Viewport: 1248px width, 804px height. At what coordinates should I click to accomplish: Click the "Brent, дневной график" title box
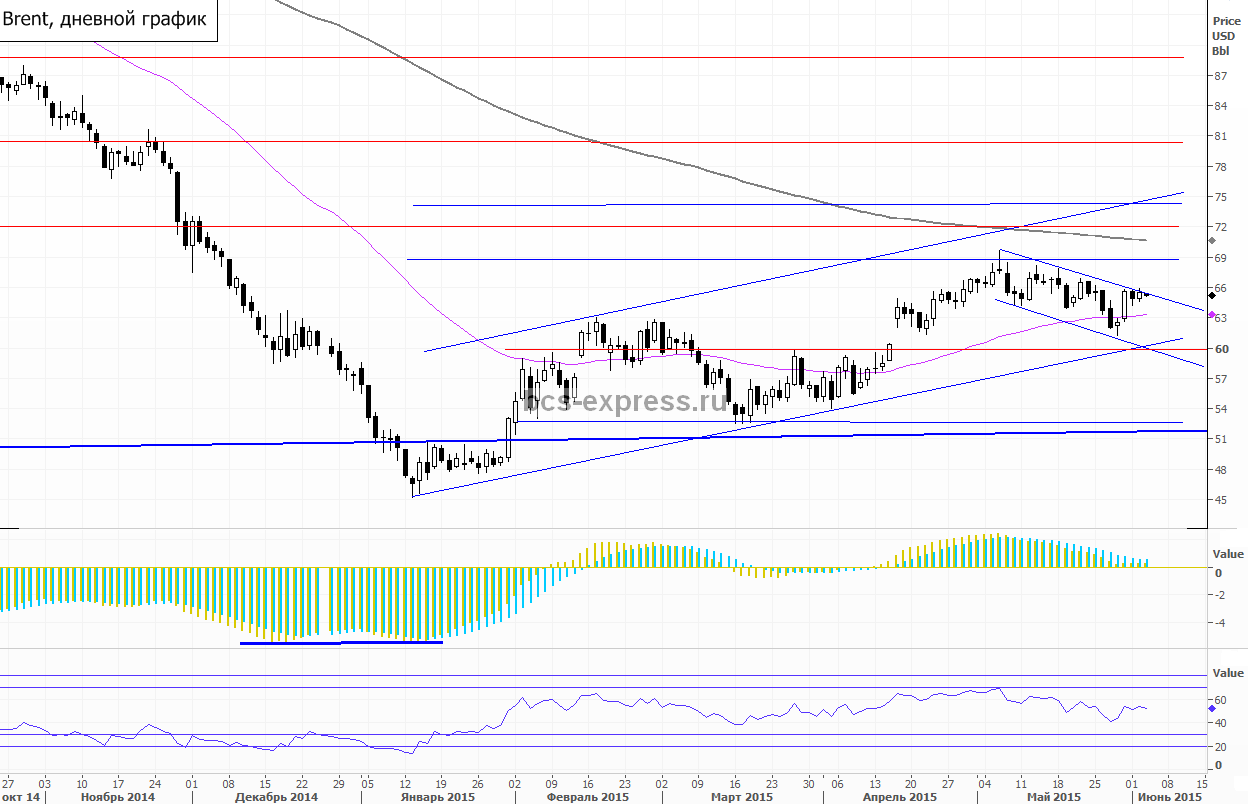[108, 19]
